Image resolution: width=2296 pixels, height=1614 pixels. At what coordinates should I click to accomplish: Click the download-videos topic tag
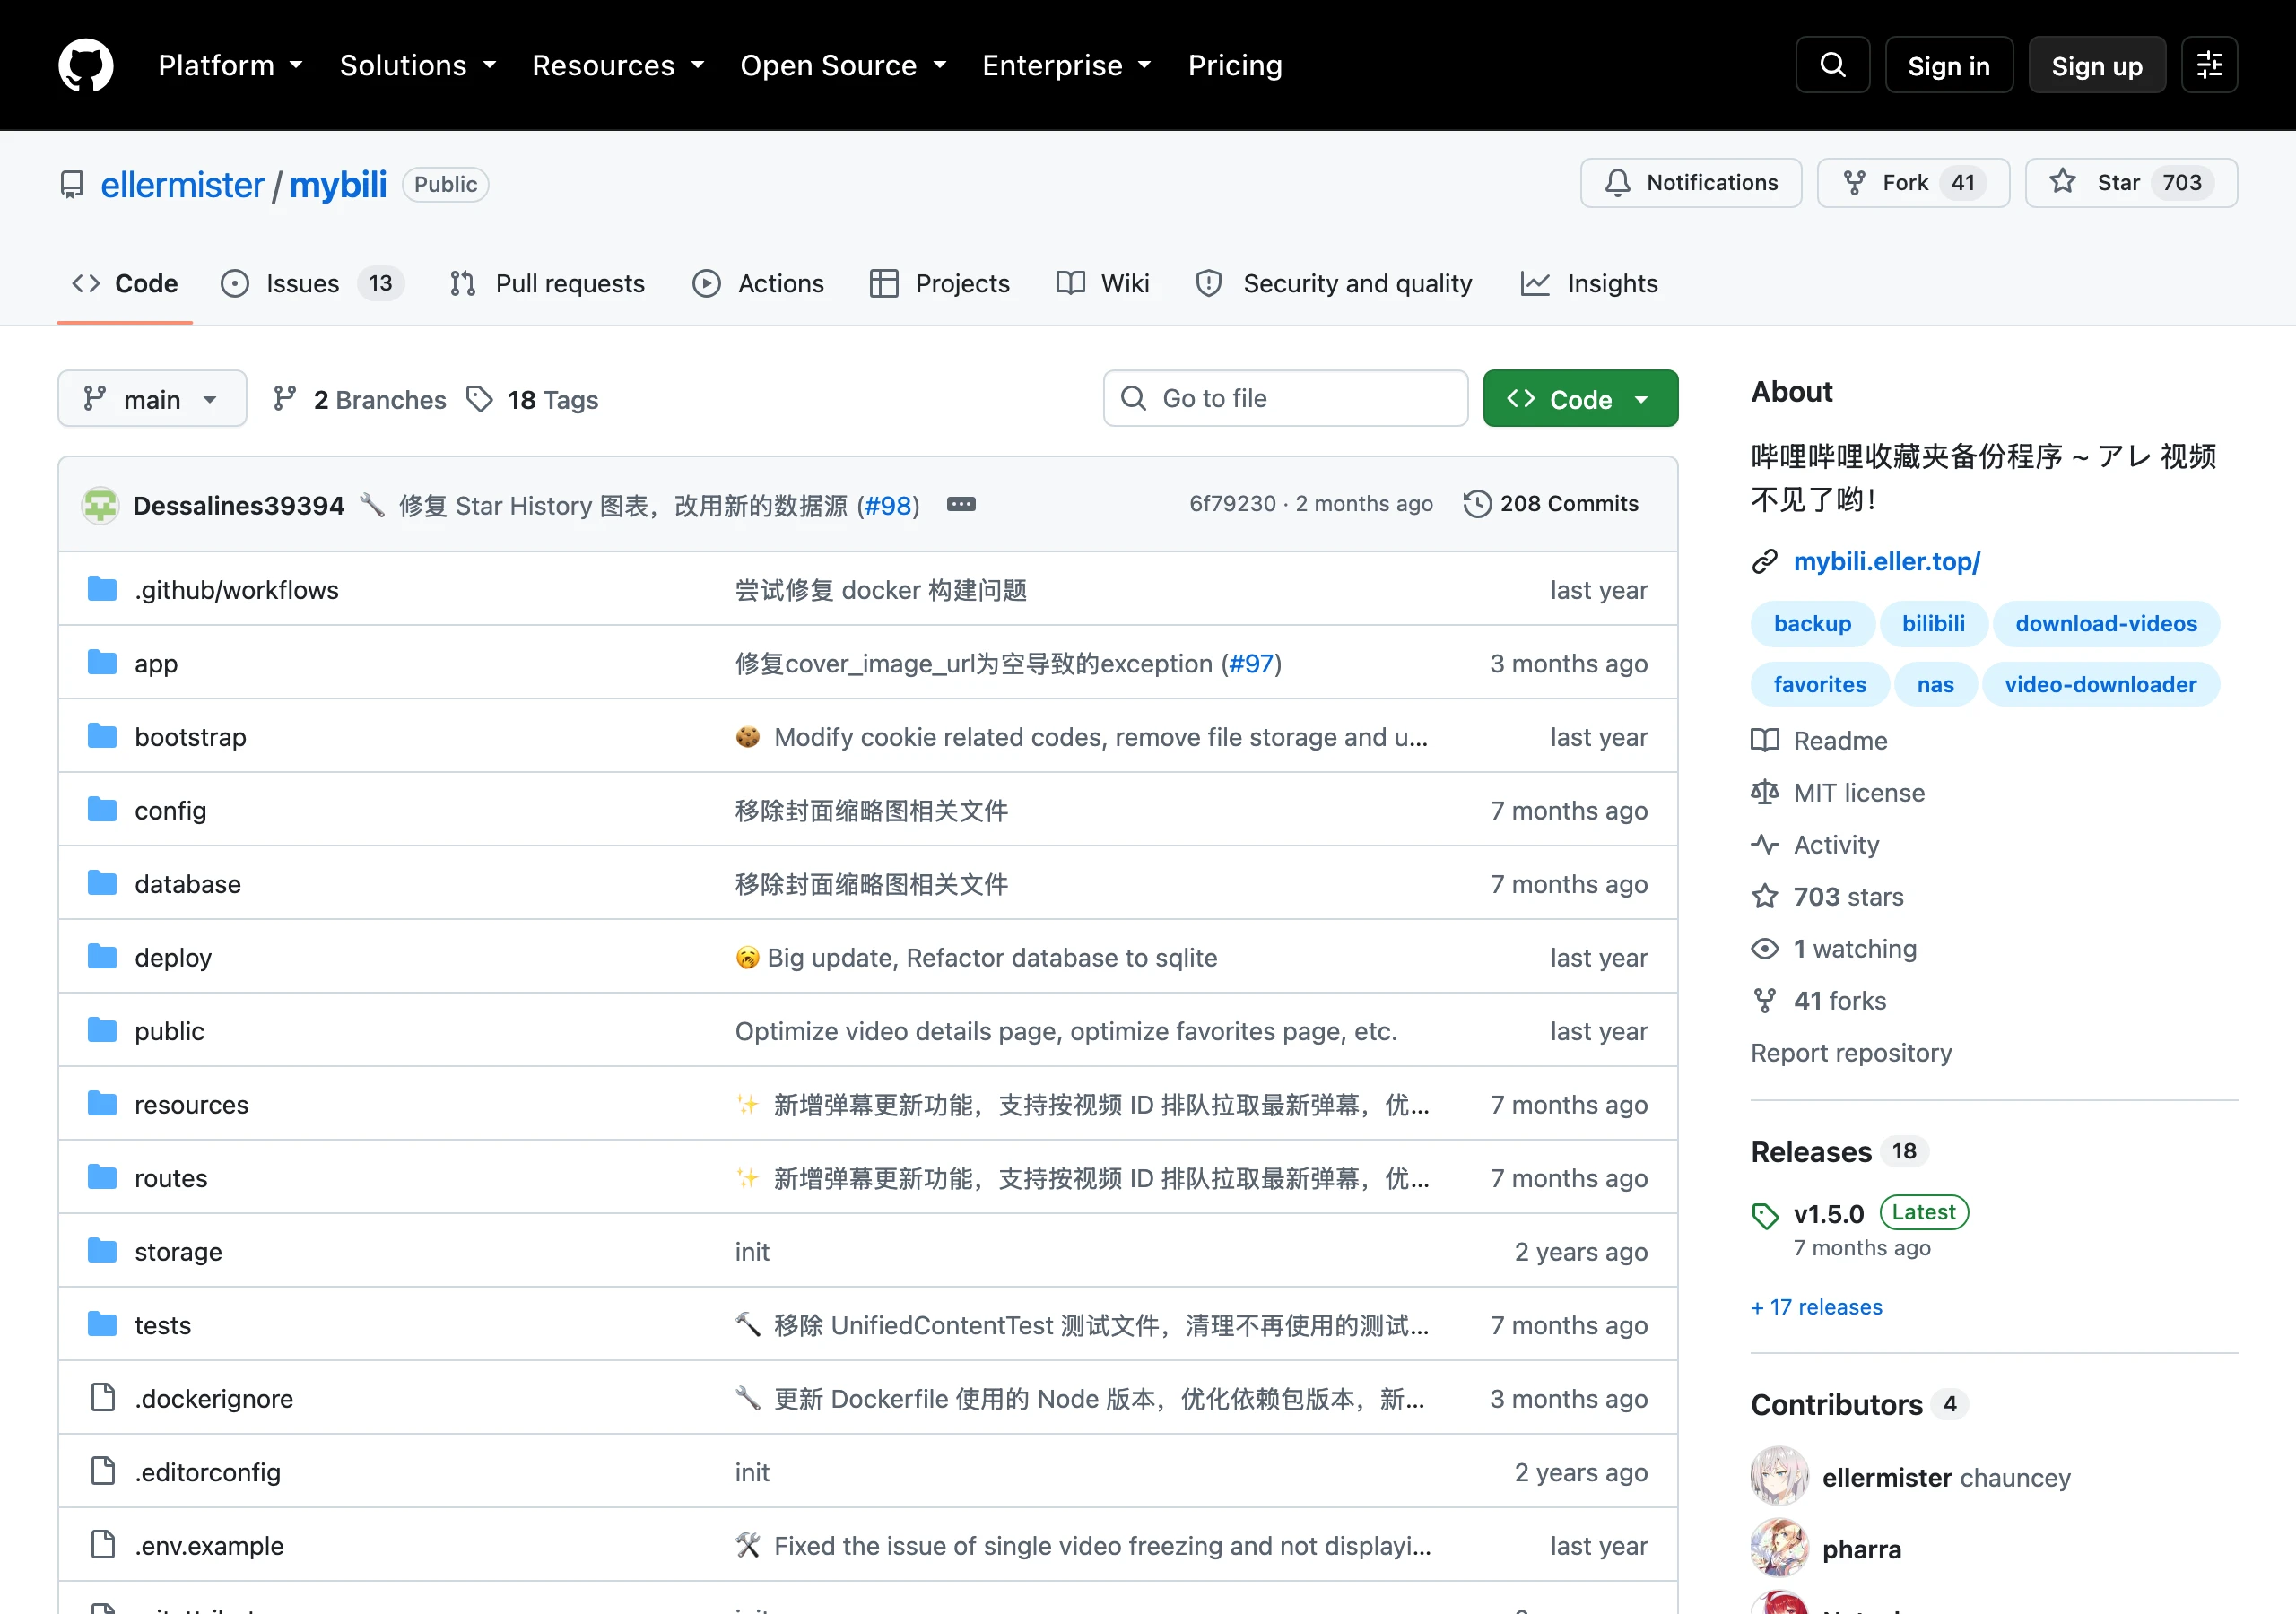(x=2106, y=624)
